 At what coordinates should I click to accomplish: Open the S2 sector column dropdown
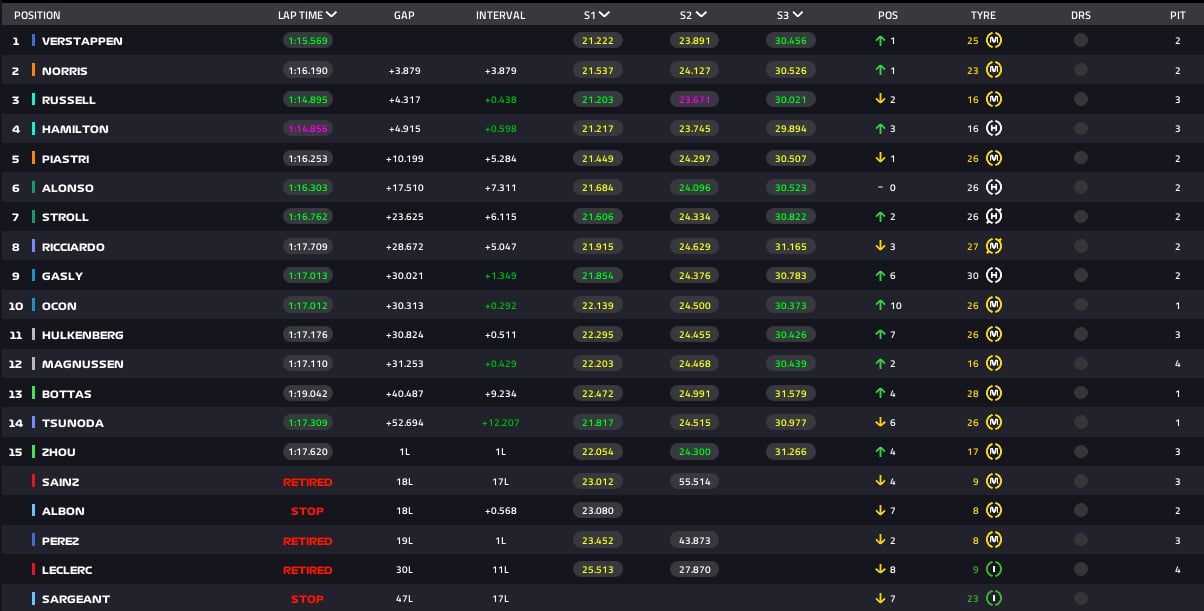coord(701,15)
